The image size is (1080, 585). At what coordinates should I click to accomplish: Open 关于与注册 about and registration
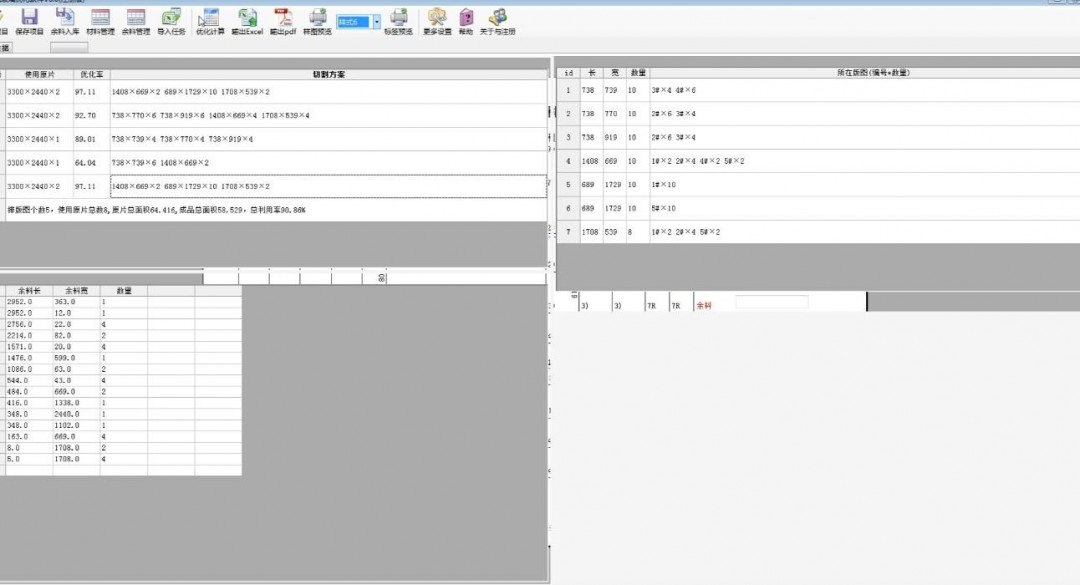tap(497, 20)
